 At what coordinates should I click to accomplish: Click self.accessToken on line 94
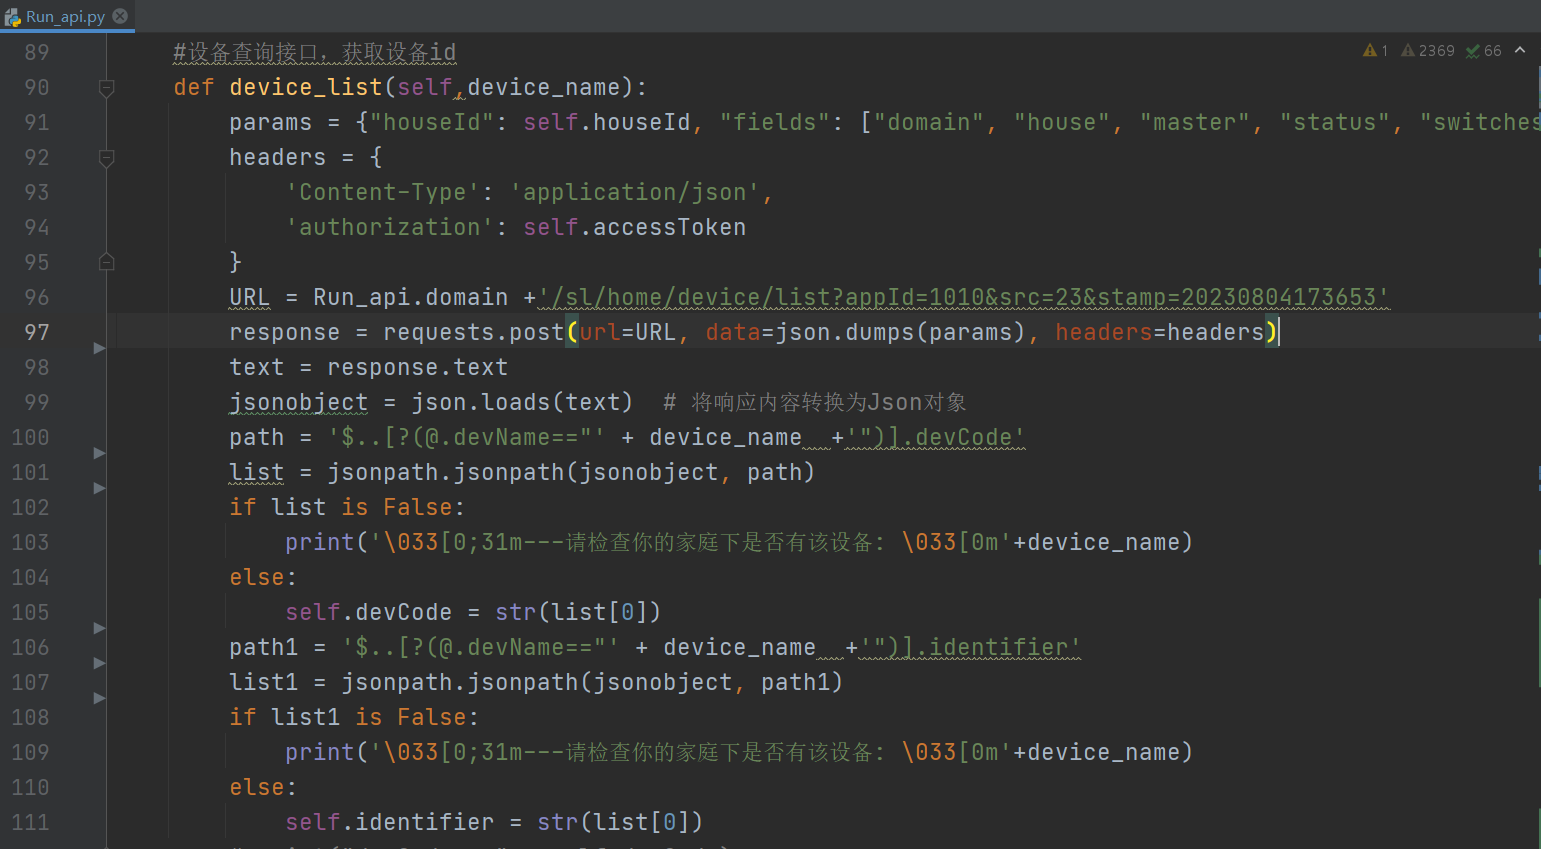click(x=635, y=227)
